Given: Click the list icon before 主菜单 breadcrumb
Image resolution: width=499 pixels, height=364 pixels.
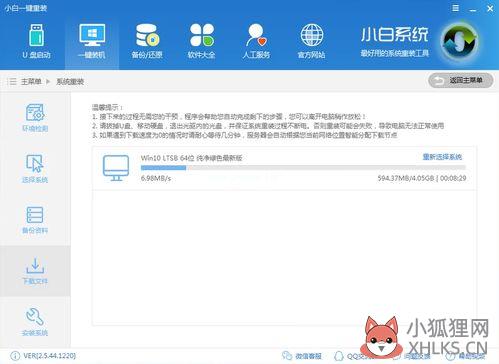Looking at the screenshot, I should [x=12, y=81].
